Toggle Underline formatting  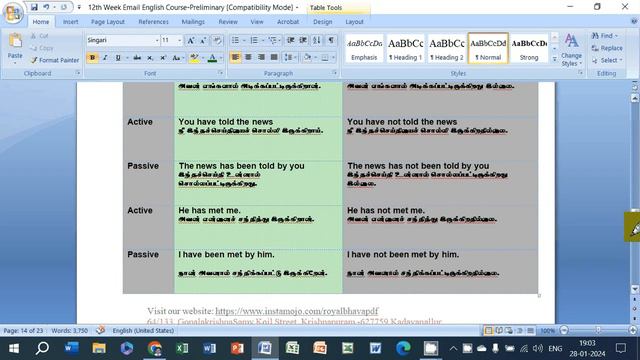click(x=118, y=58)
